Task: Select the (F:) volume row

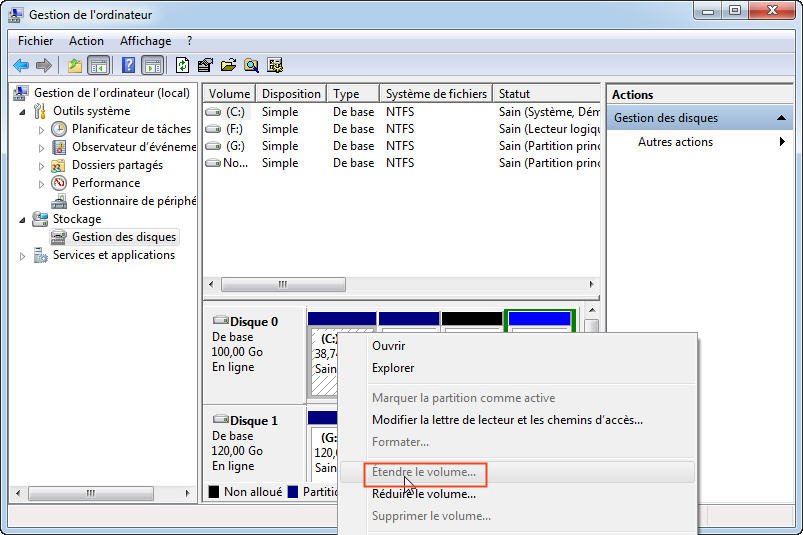Action: 401,129
